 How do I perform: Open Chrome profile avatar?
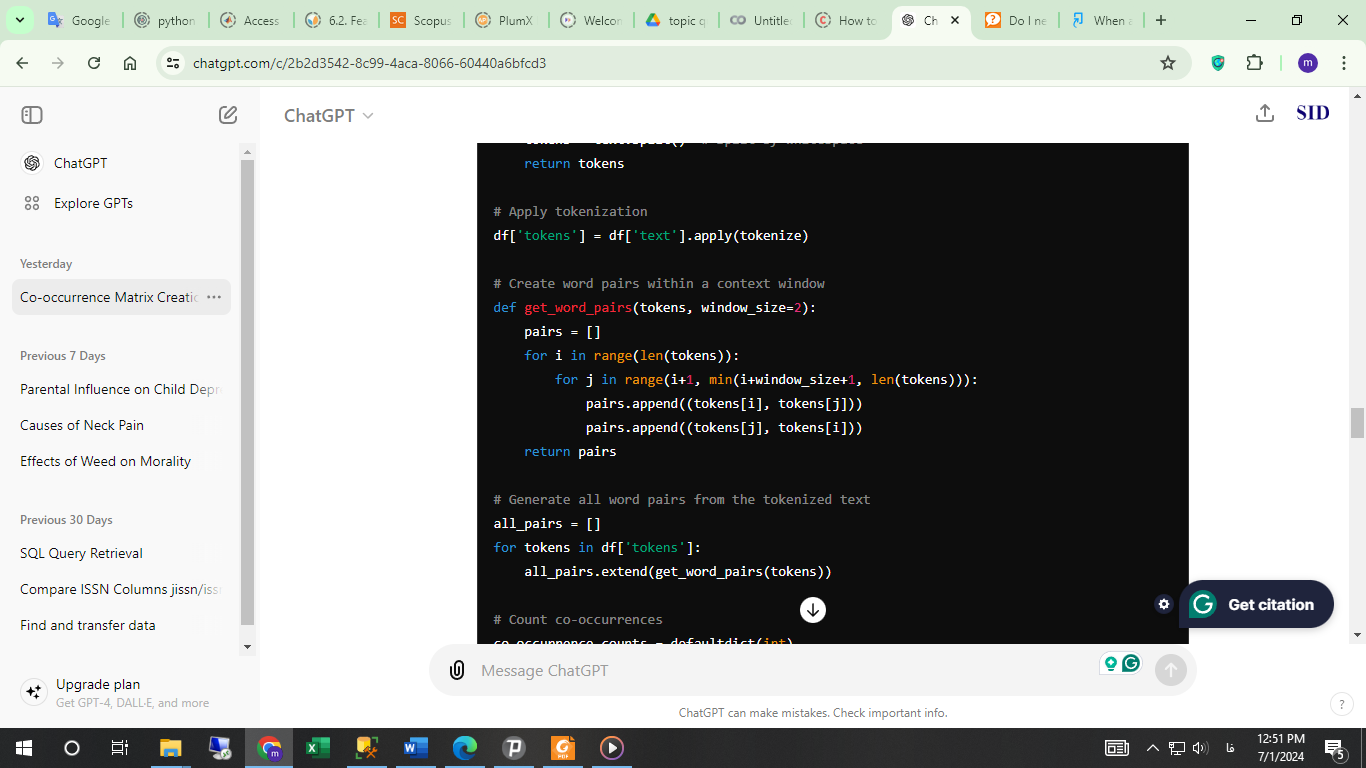tap(1308, 63)
